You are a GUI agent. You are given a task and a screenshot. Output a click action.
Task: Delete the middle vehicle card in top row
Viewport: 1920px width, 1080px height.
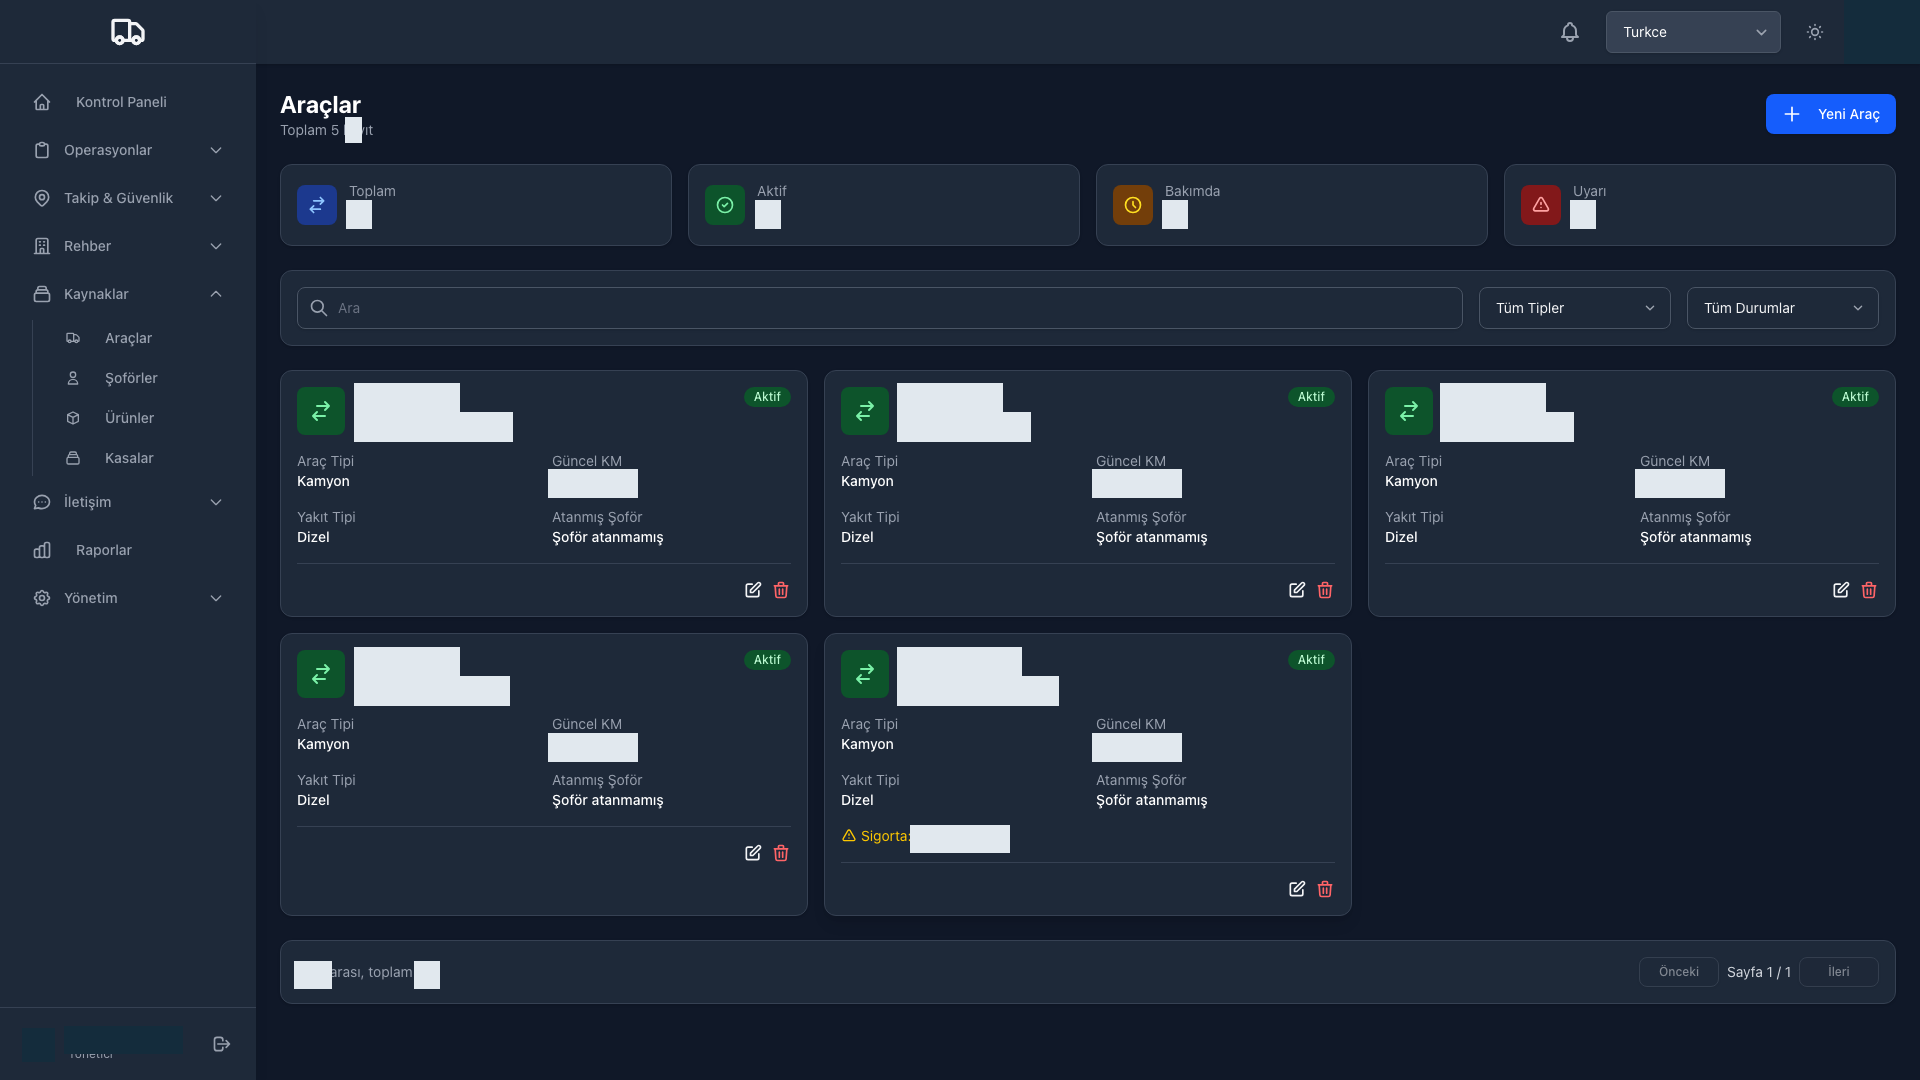[x=1325, y=590]
